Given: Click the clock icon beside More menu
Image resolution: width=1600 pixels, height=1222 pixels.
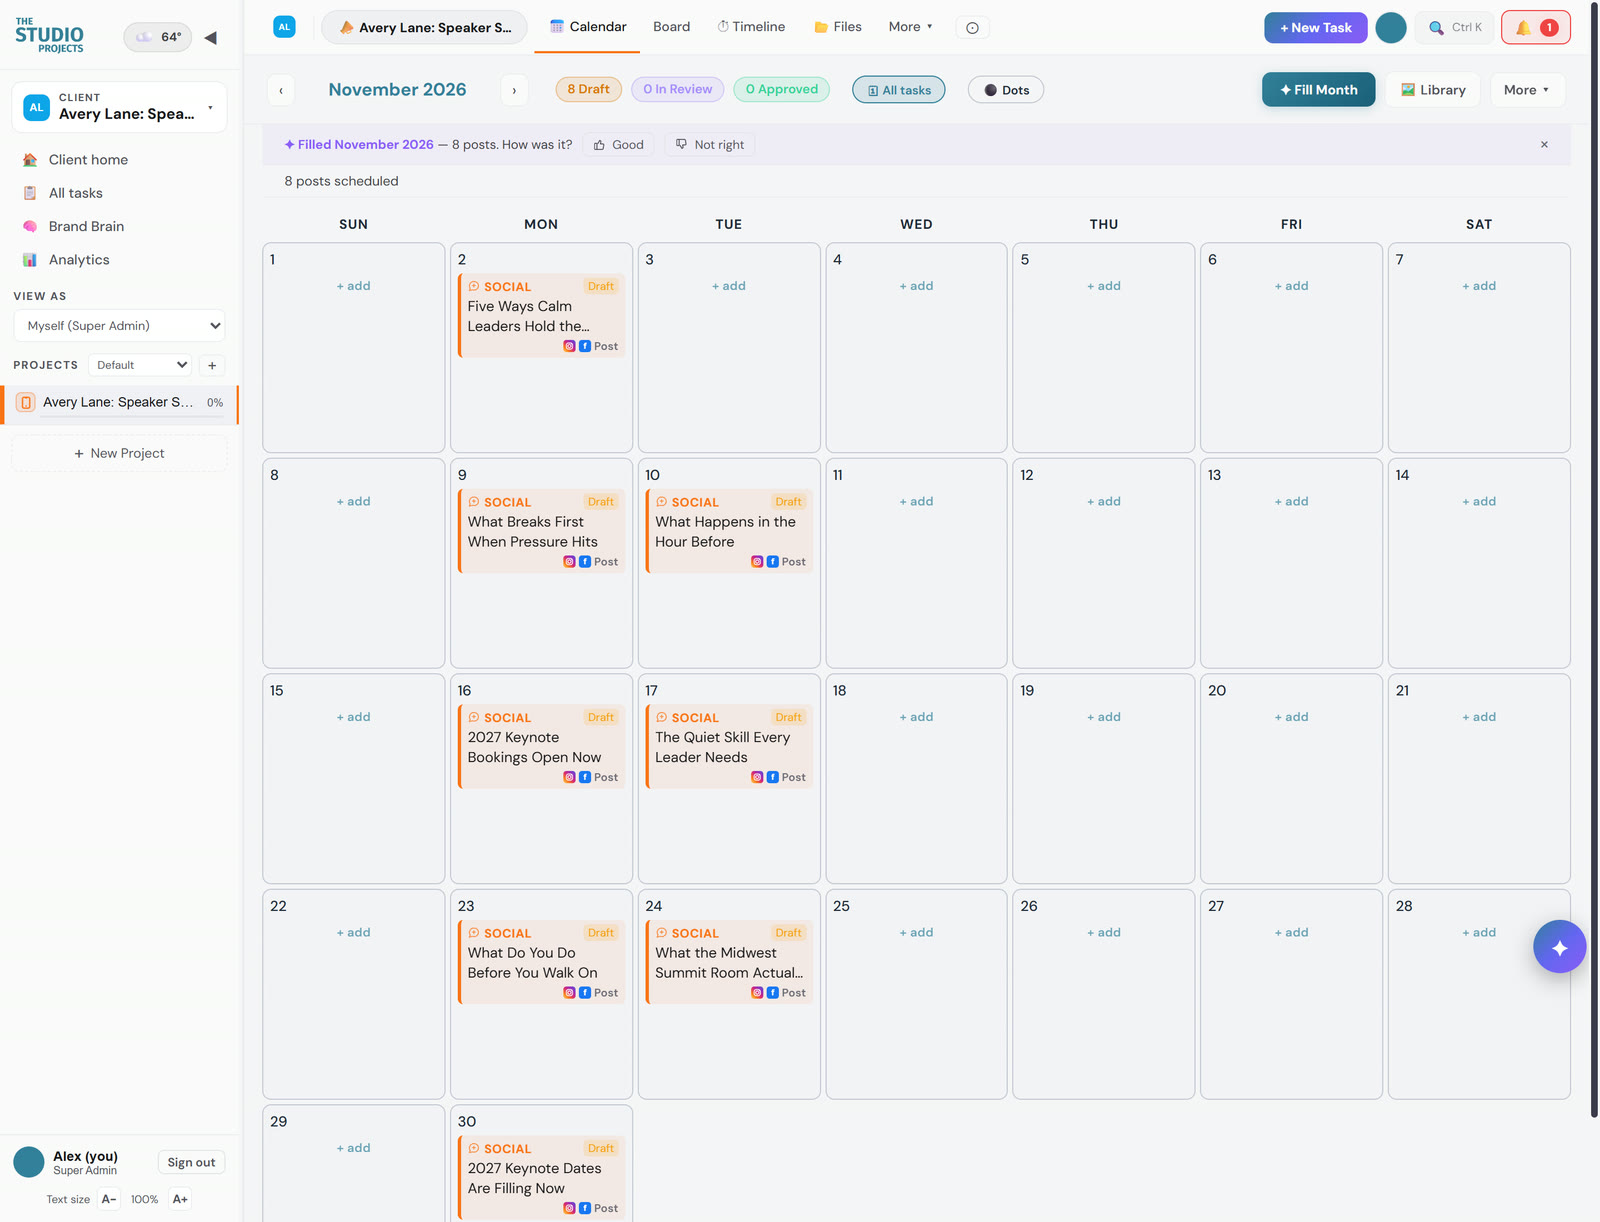Looking at the screenshot, I should click(x=972, y=28).
